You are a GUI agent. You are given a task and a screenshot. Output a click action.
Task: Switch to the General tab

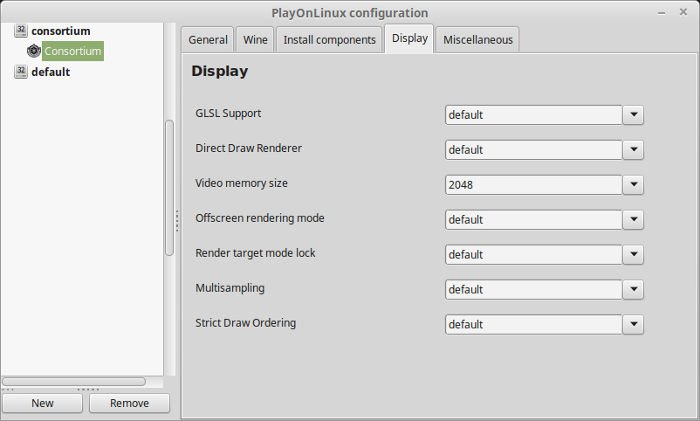208,40
